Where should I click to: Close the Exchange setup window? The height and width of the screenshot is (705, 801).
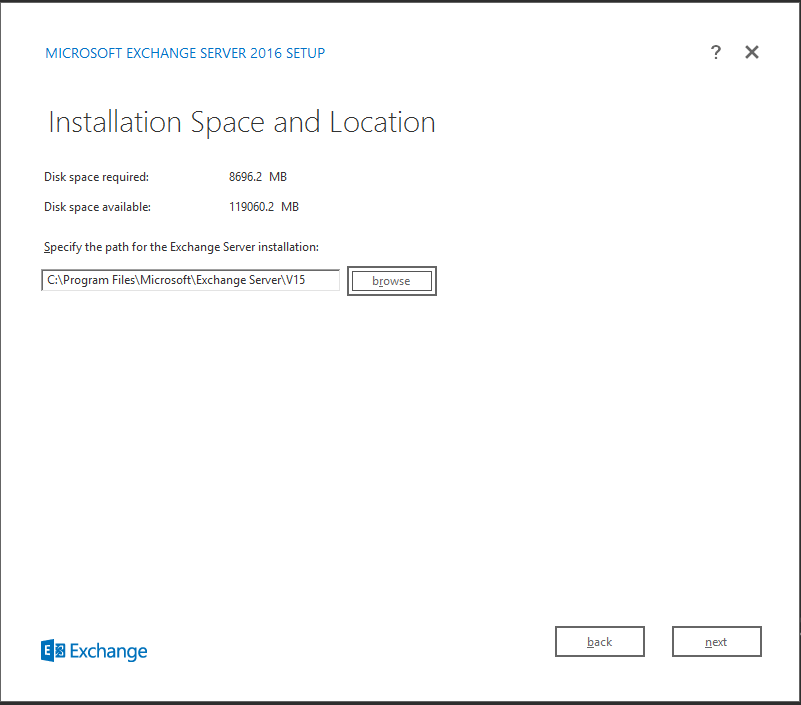751,52
